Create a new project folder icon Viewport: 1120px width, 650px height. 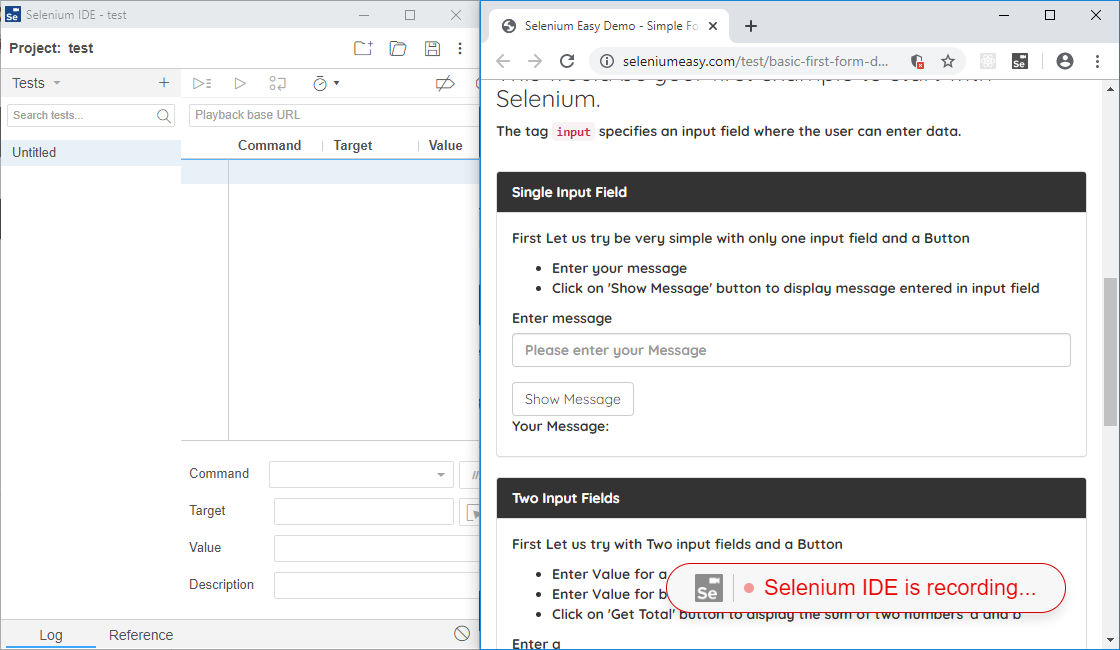click(362, 48)
